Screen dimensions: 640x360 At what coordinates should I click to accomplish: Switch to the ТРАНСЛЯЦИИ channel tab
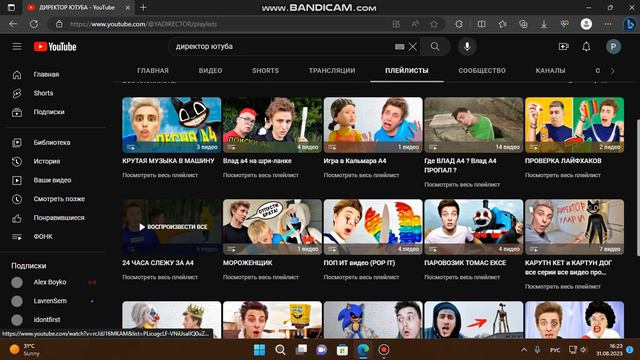pos(332,71)
